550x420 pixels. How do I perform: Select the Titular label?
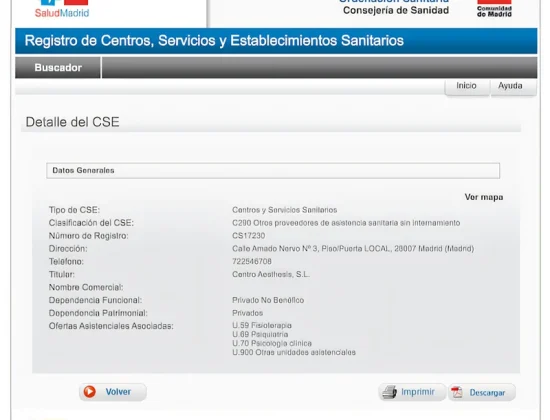click(62, 274)
